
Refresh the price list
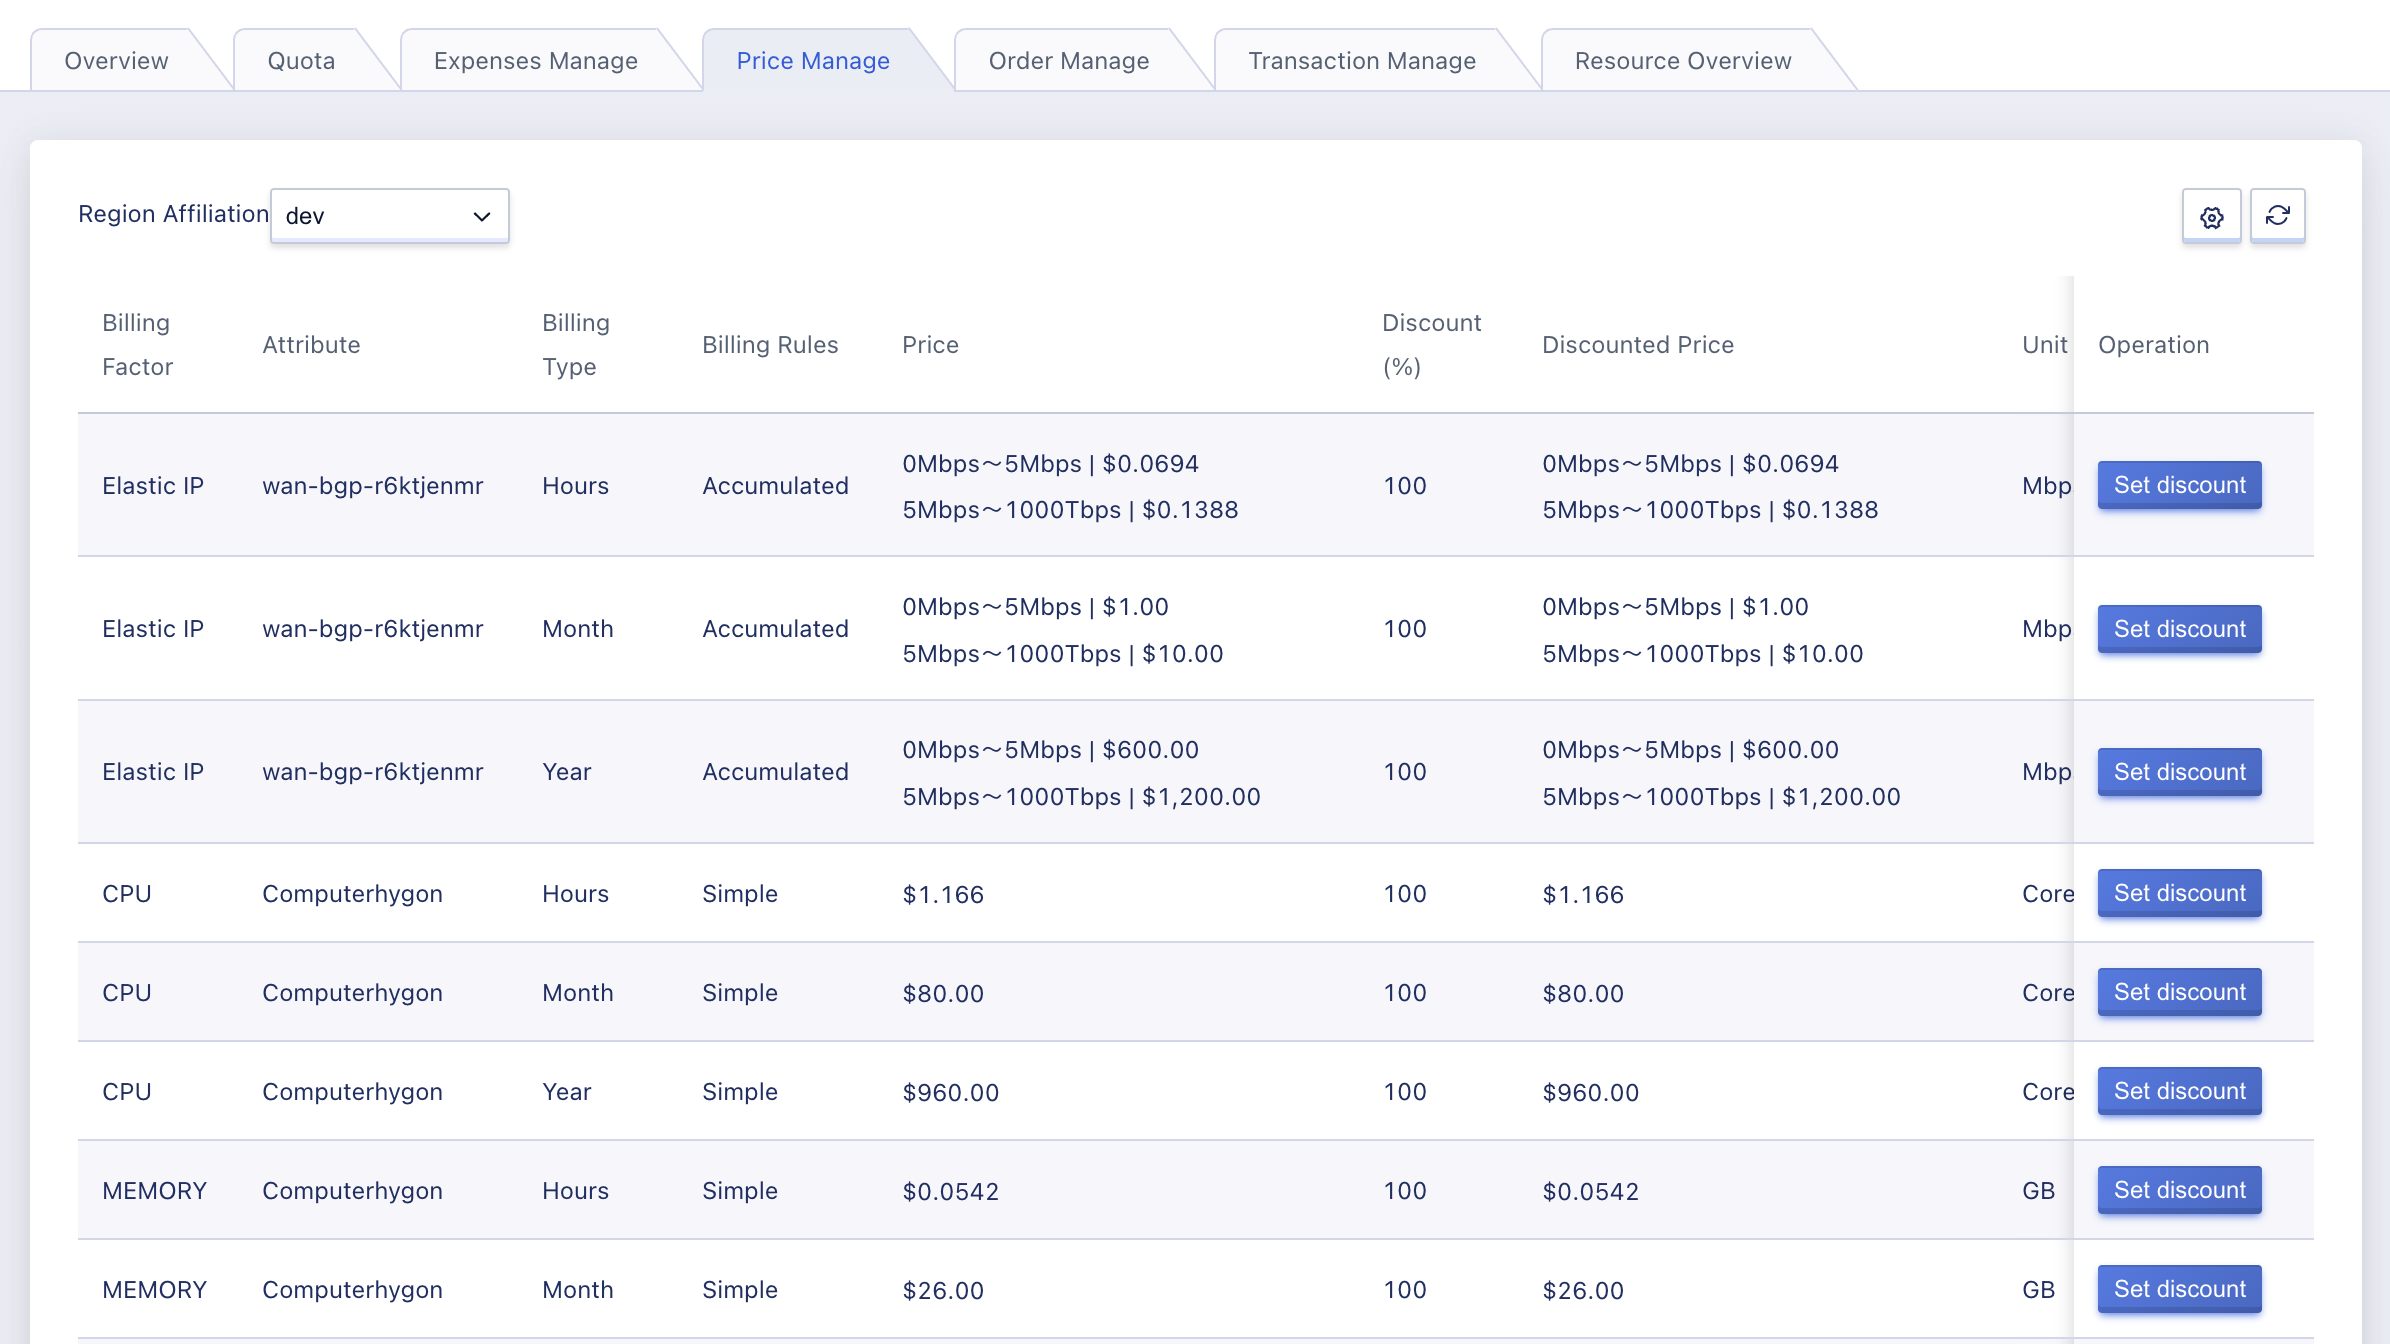point(2277,216)
